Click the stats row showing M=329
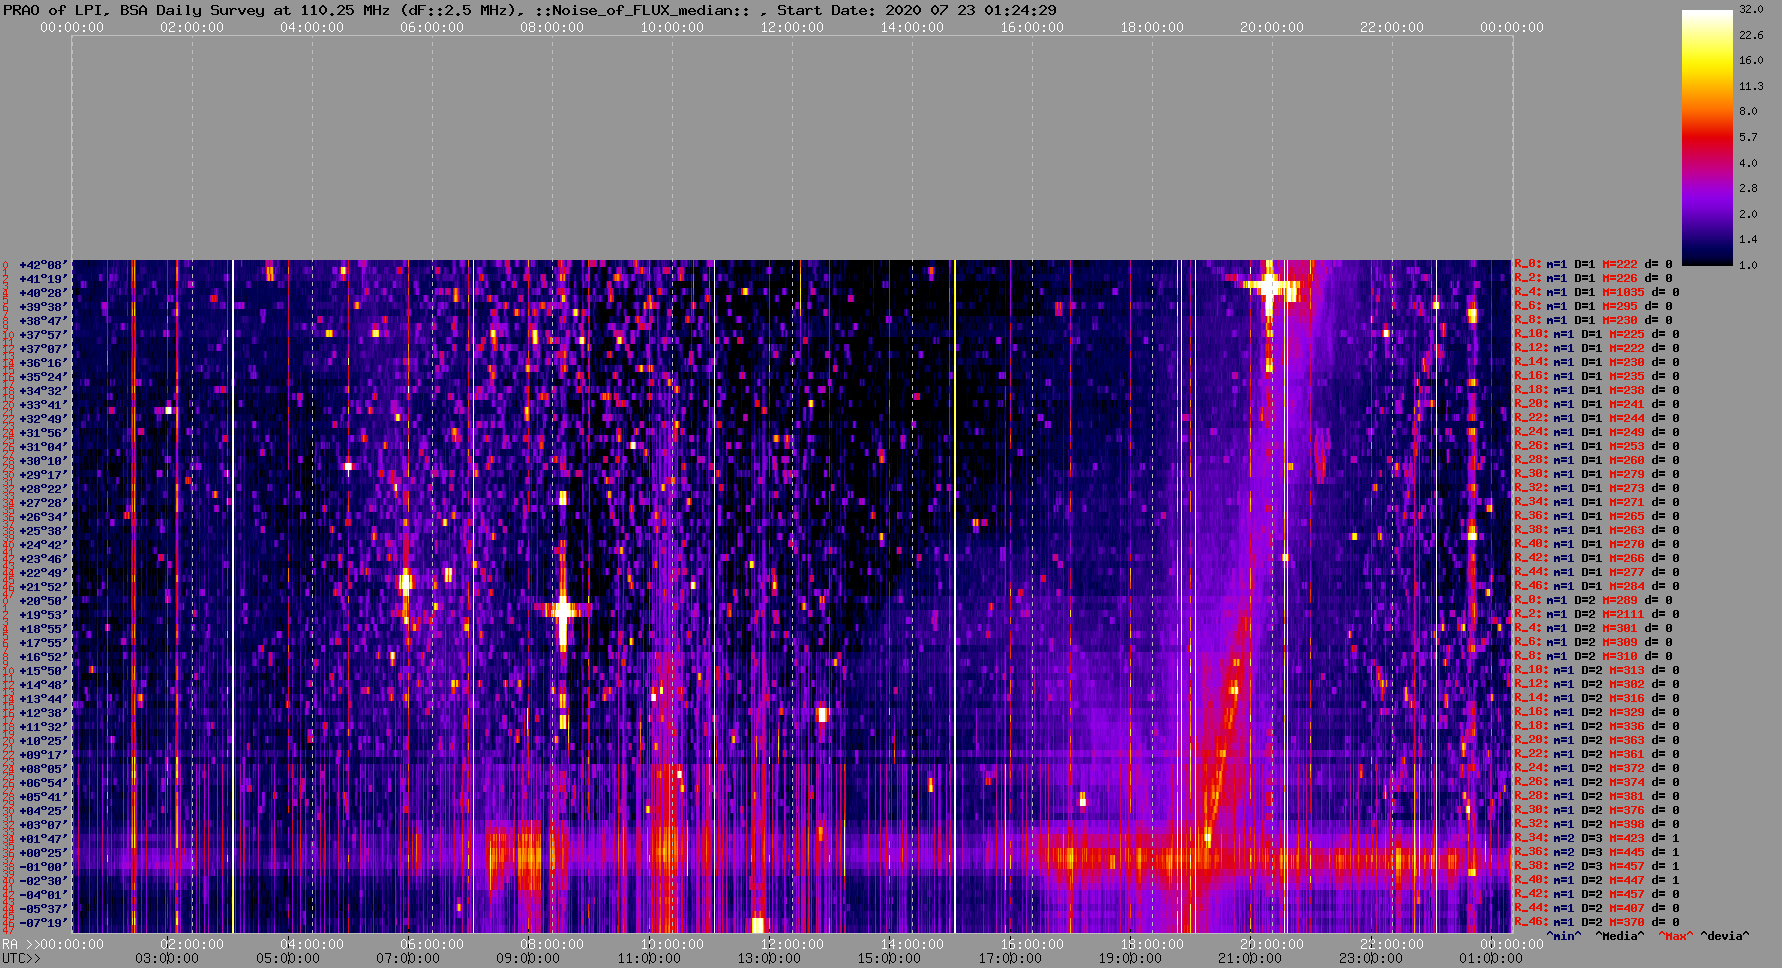The width and height of the screenshot is (1782, 968). (x=1597, y=713)
